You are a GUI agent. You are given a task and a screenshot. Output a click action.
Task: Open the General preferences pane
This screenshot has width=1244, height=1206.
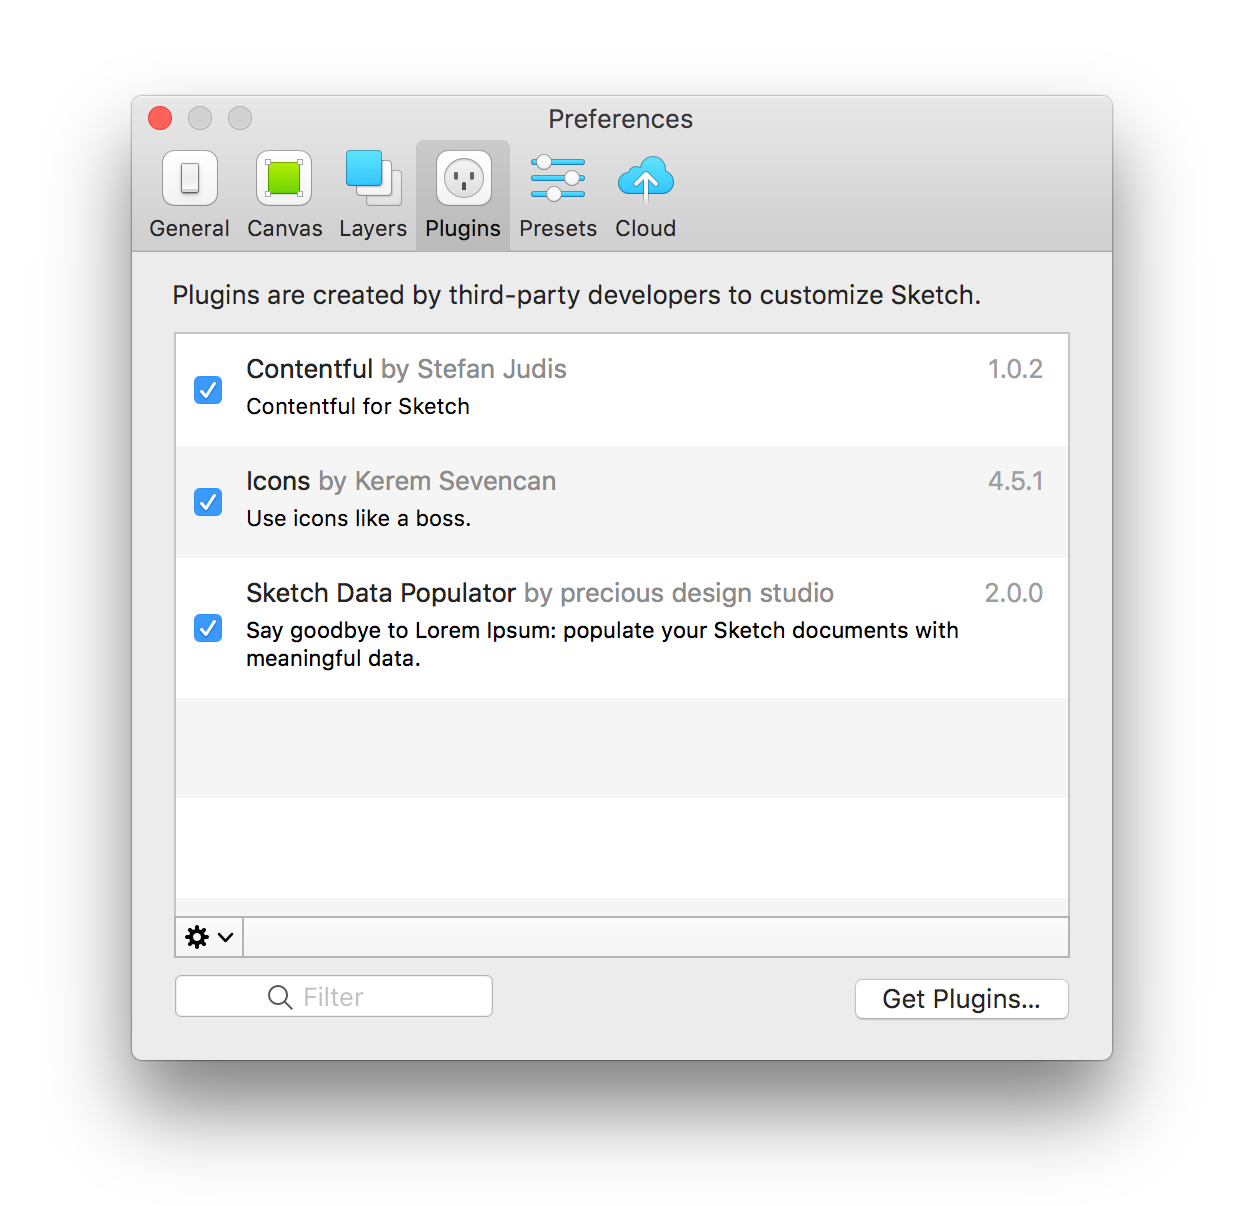tap(189, 195)
